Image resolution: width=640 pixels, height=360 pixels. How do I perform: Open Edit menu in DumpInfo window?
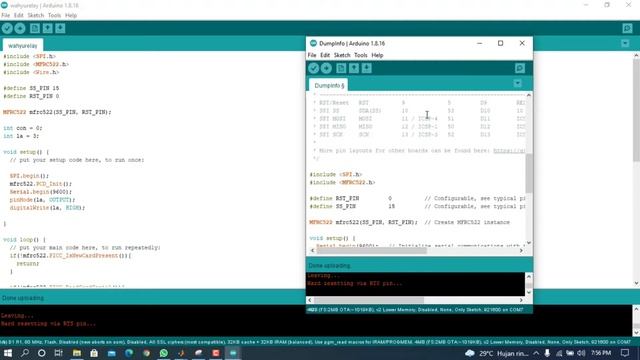pos(325,55)
